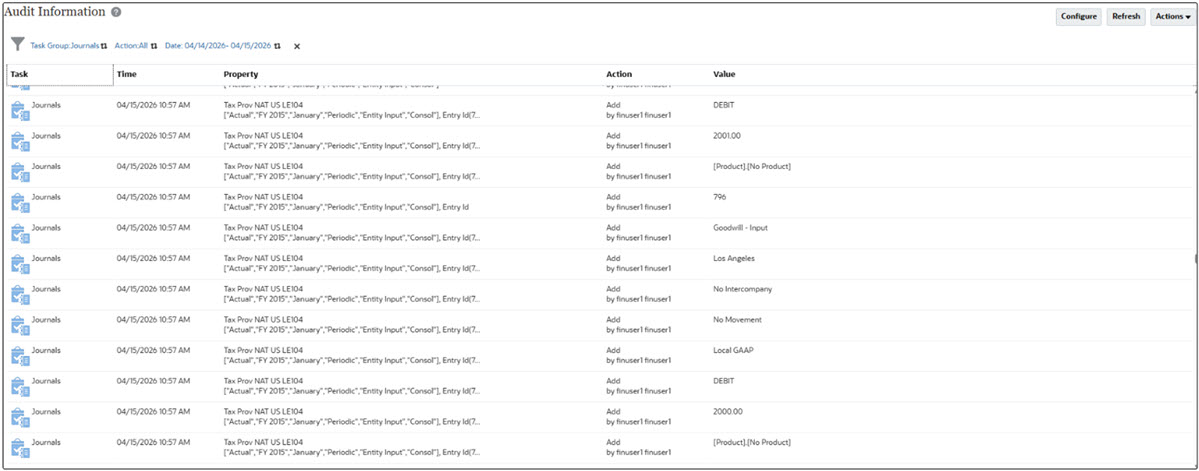Select the value No Intercompany
Viewport: 1199px width, 471px height.
click(x=742, y=288)
